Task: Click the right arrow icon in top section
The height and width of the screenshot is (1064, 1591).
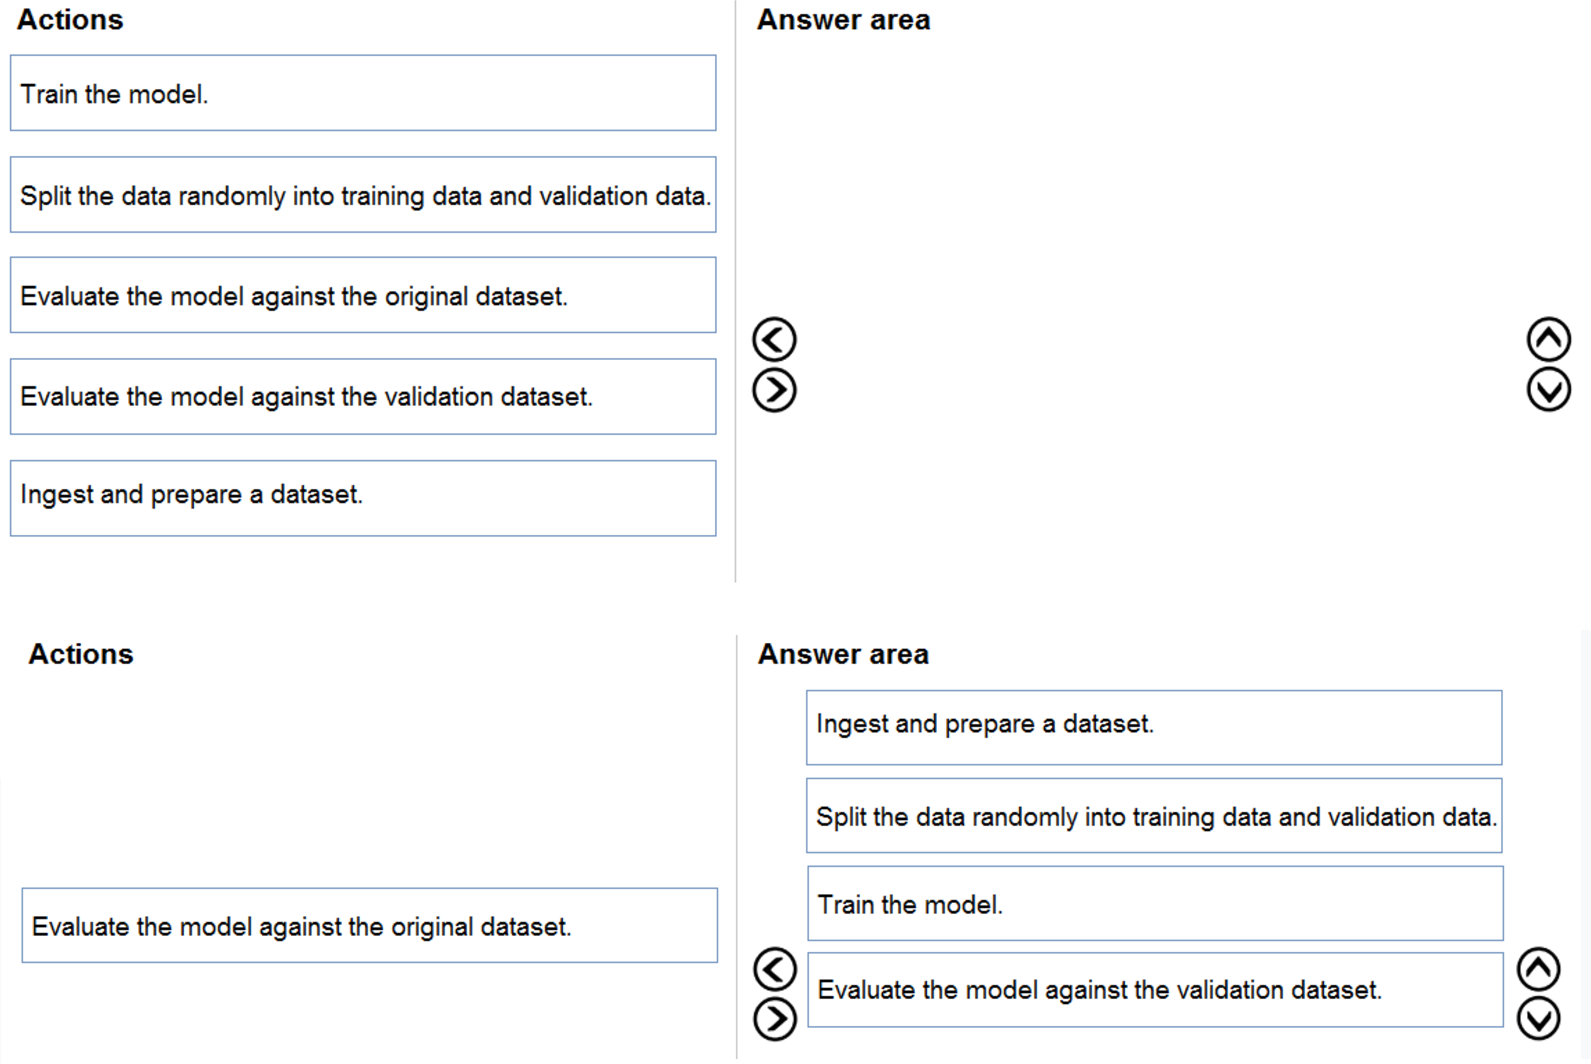Action: pos(771,390)
